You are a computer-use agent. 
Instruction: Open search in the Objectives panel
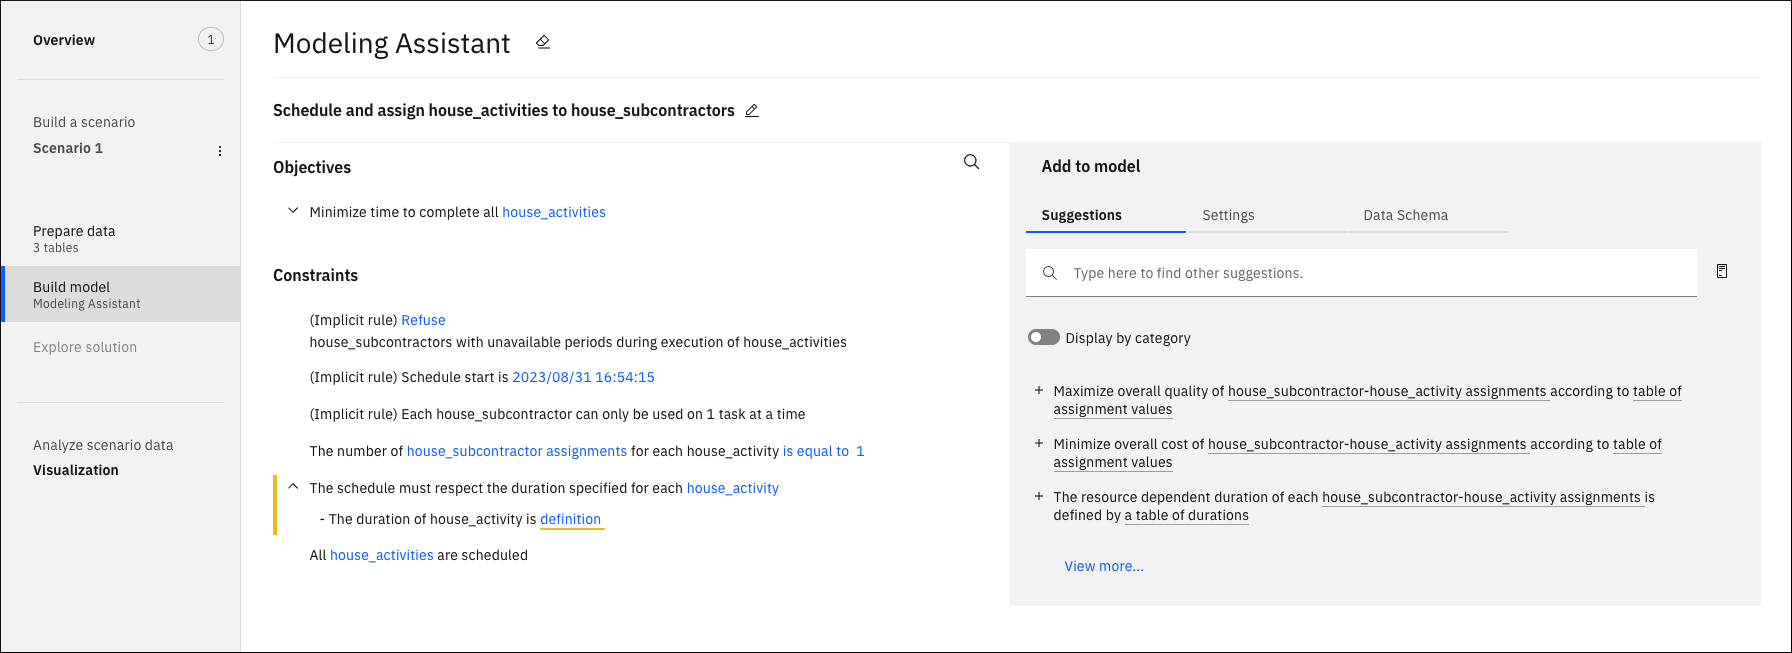pyautogui.click(x=971, y=162)
